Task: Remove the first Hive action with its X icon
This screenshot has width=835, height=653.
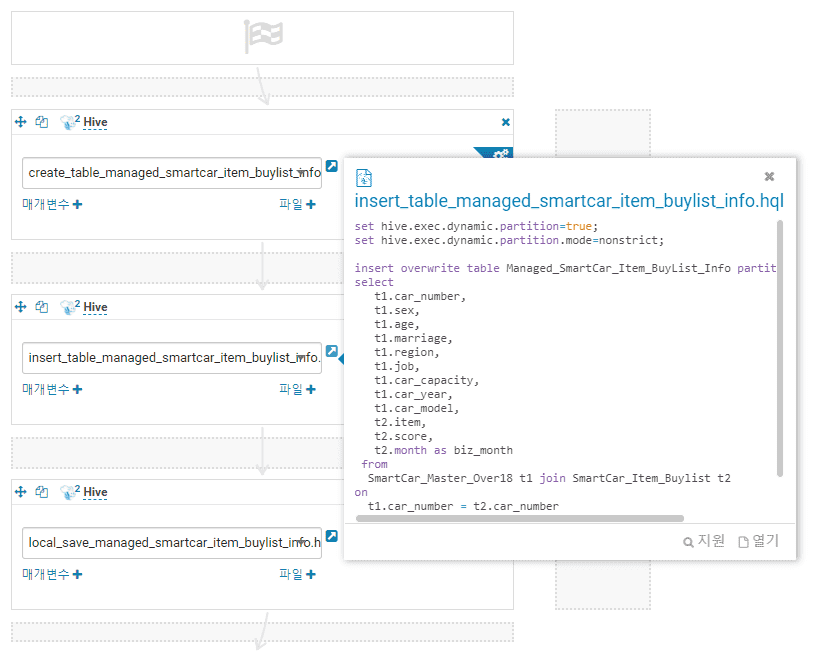Action: (x=505, y=122)
